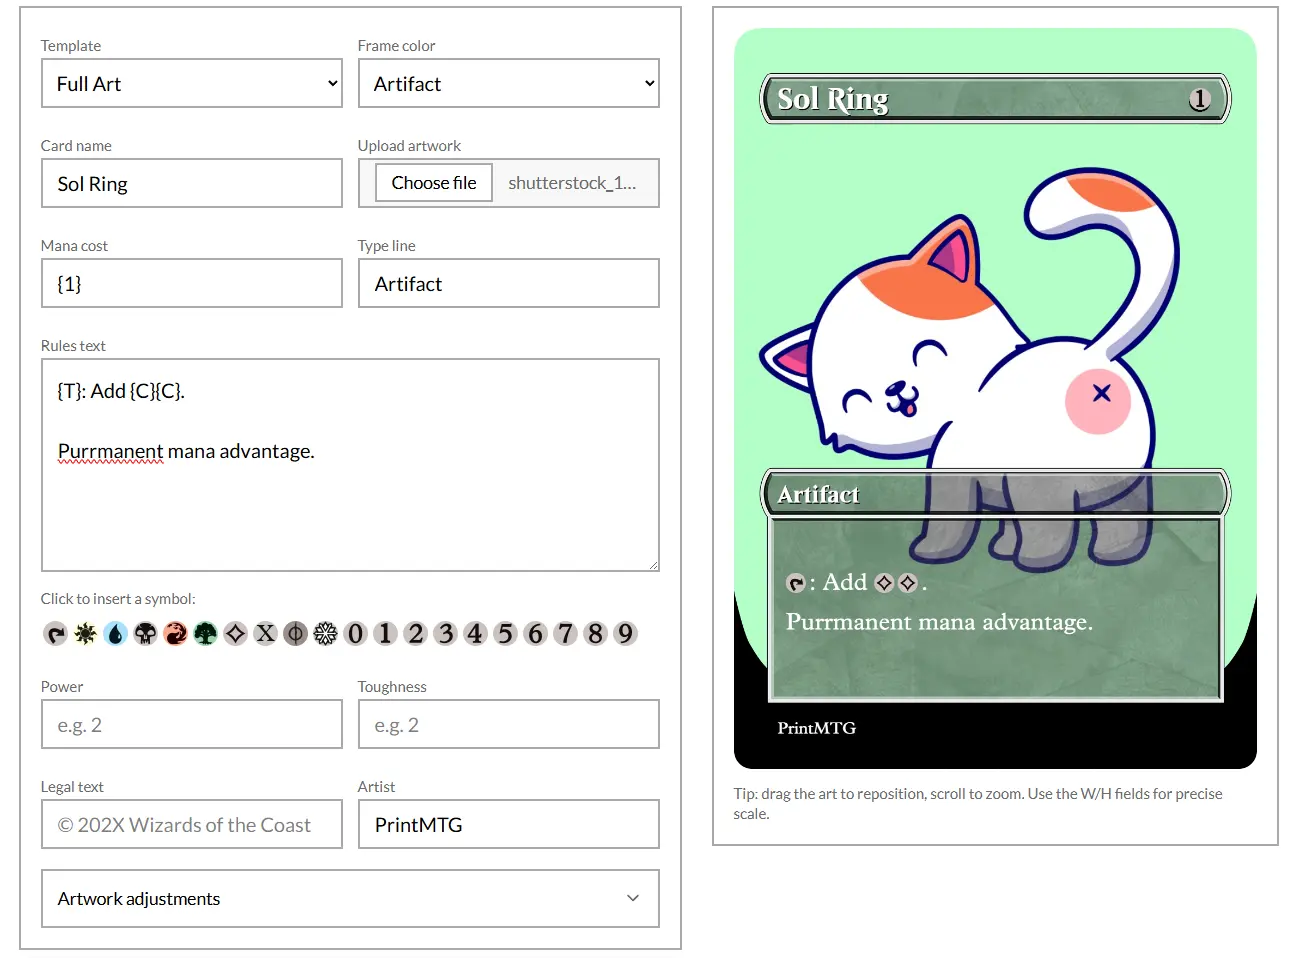This screenshot has width=1314, height=958.
Task: Insert the colorless diamond mana symbol
Action: click(x=236, y=634)
